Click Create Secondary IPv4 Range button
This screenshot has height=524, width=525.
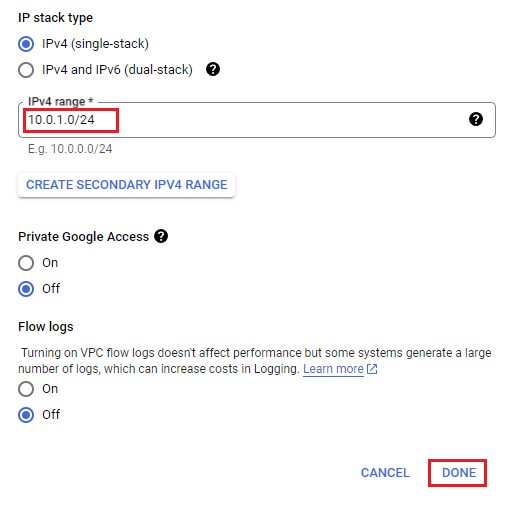127,185
